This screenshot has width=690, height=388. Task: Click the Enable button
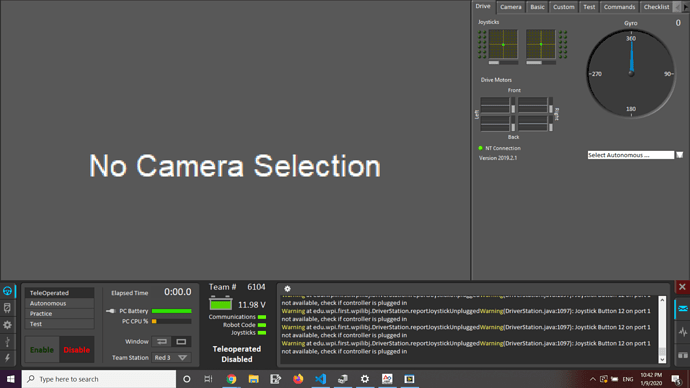(42, 350)
